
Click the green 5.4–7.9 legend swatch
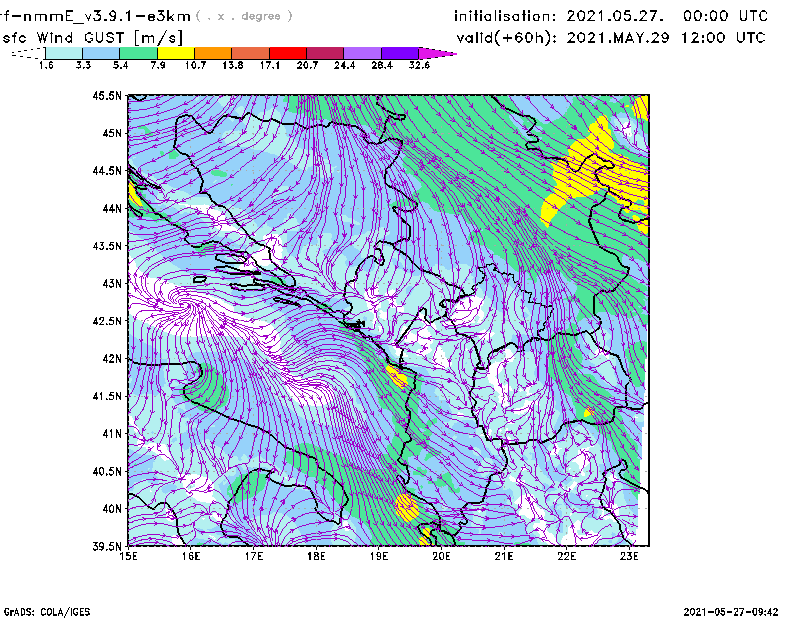tap(138, 53)
